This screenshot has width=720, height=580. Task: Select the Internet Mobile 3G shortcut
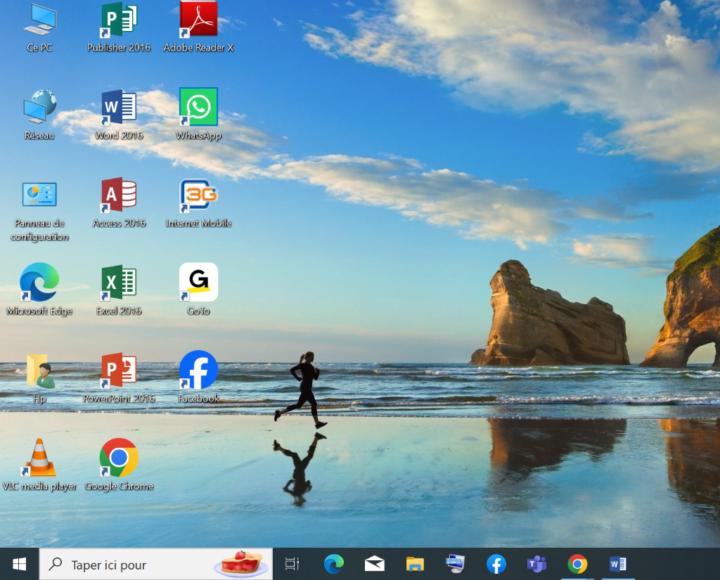pos(198,195)
